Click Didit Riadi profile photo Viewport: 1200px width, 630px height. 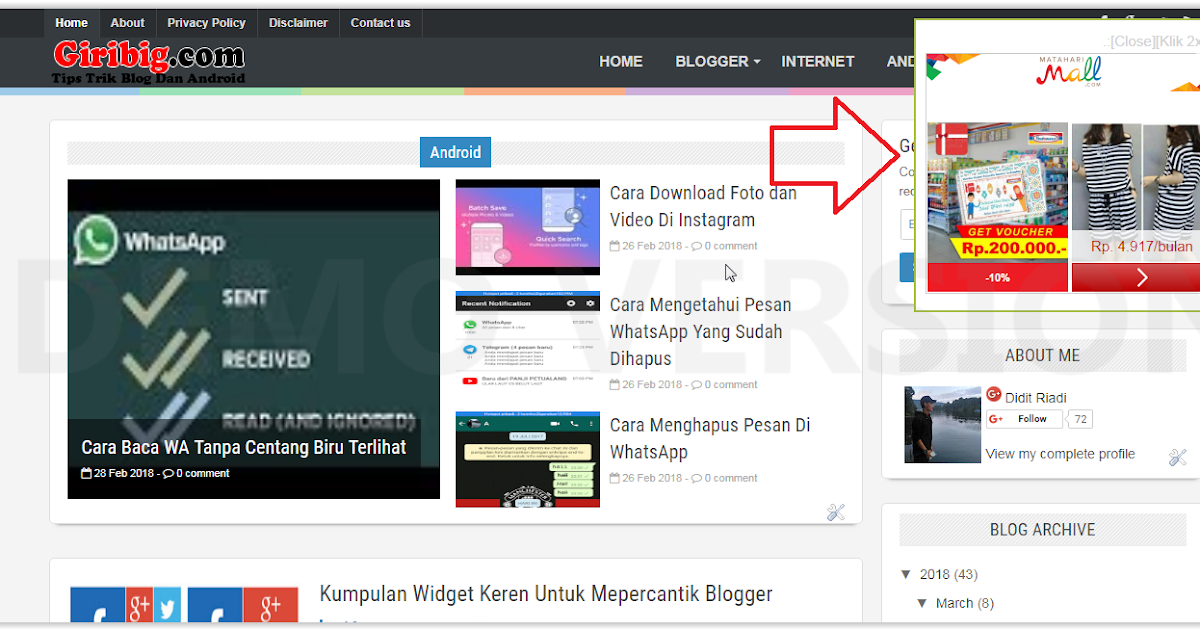942,425
